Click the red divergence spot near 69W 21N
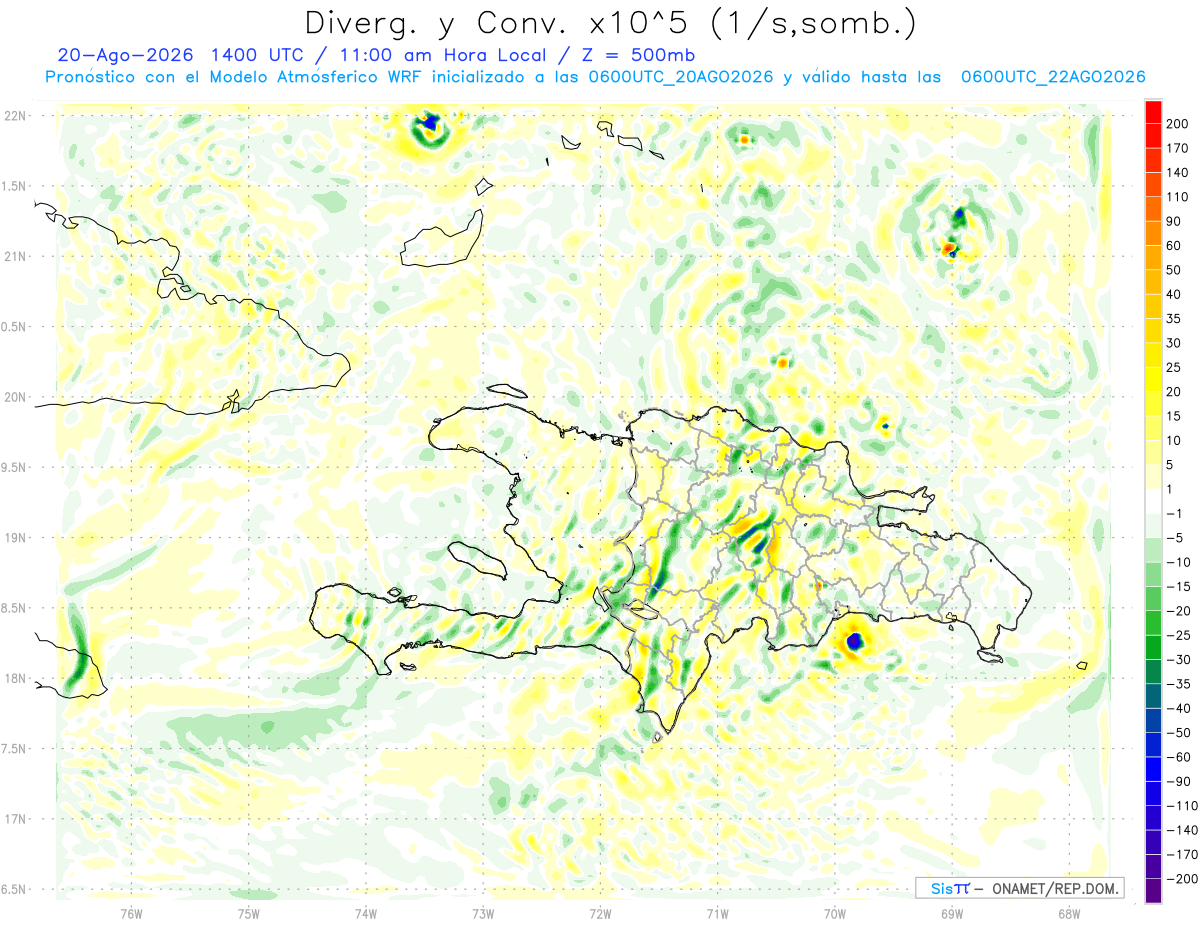Image resolution: width=1200 pixels, height=927 pixels. coord(949,247)
